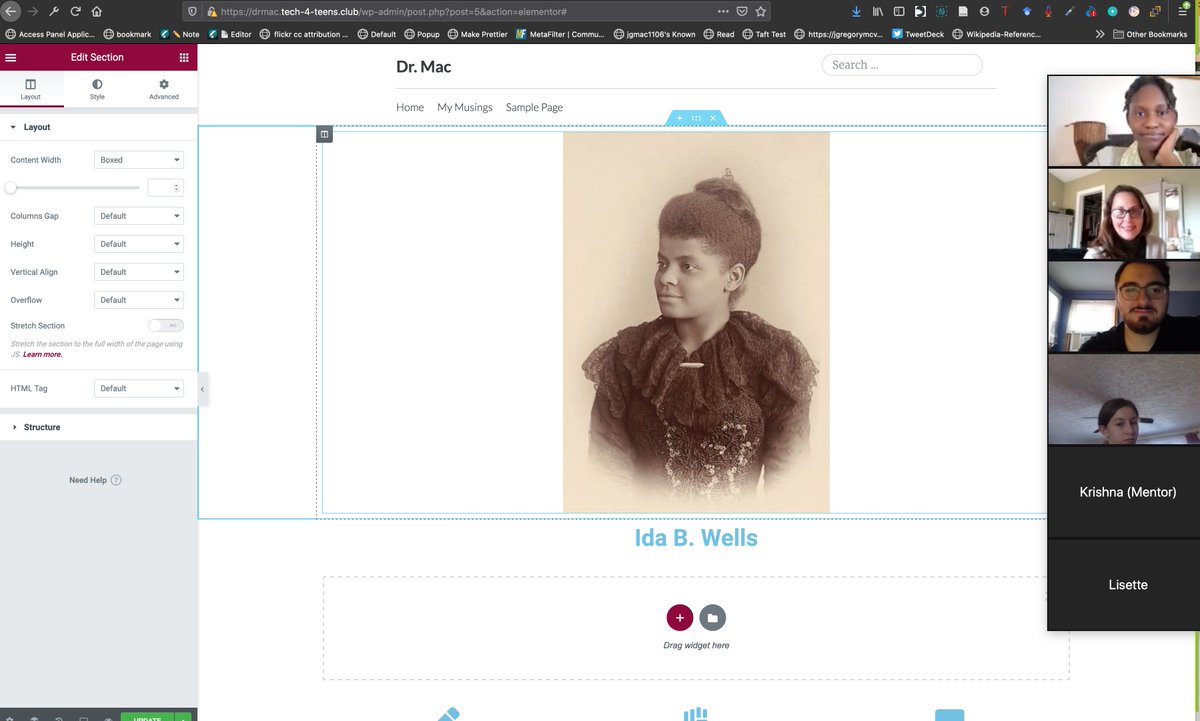Click the content width slider handle
1200x721 pixels.
(11, 187)
